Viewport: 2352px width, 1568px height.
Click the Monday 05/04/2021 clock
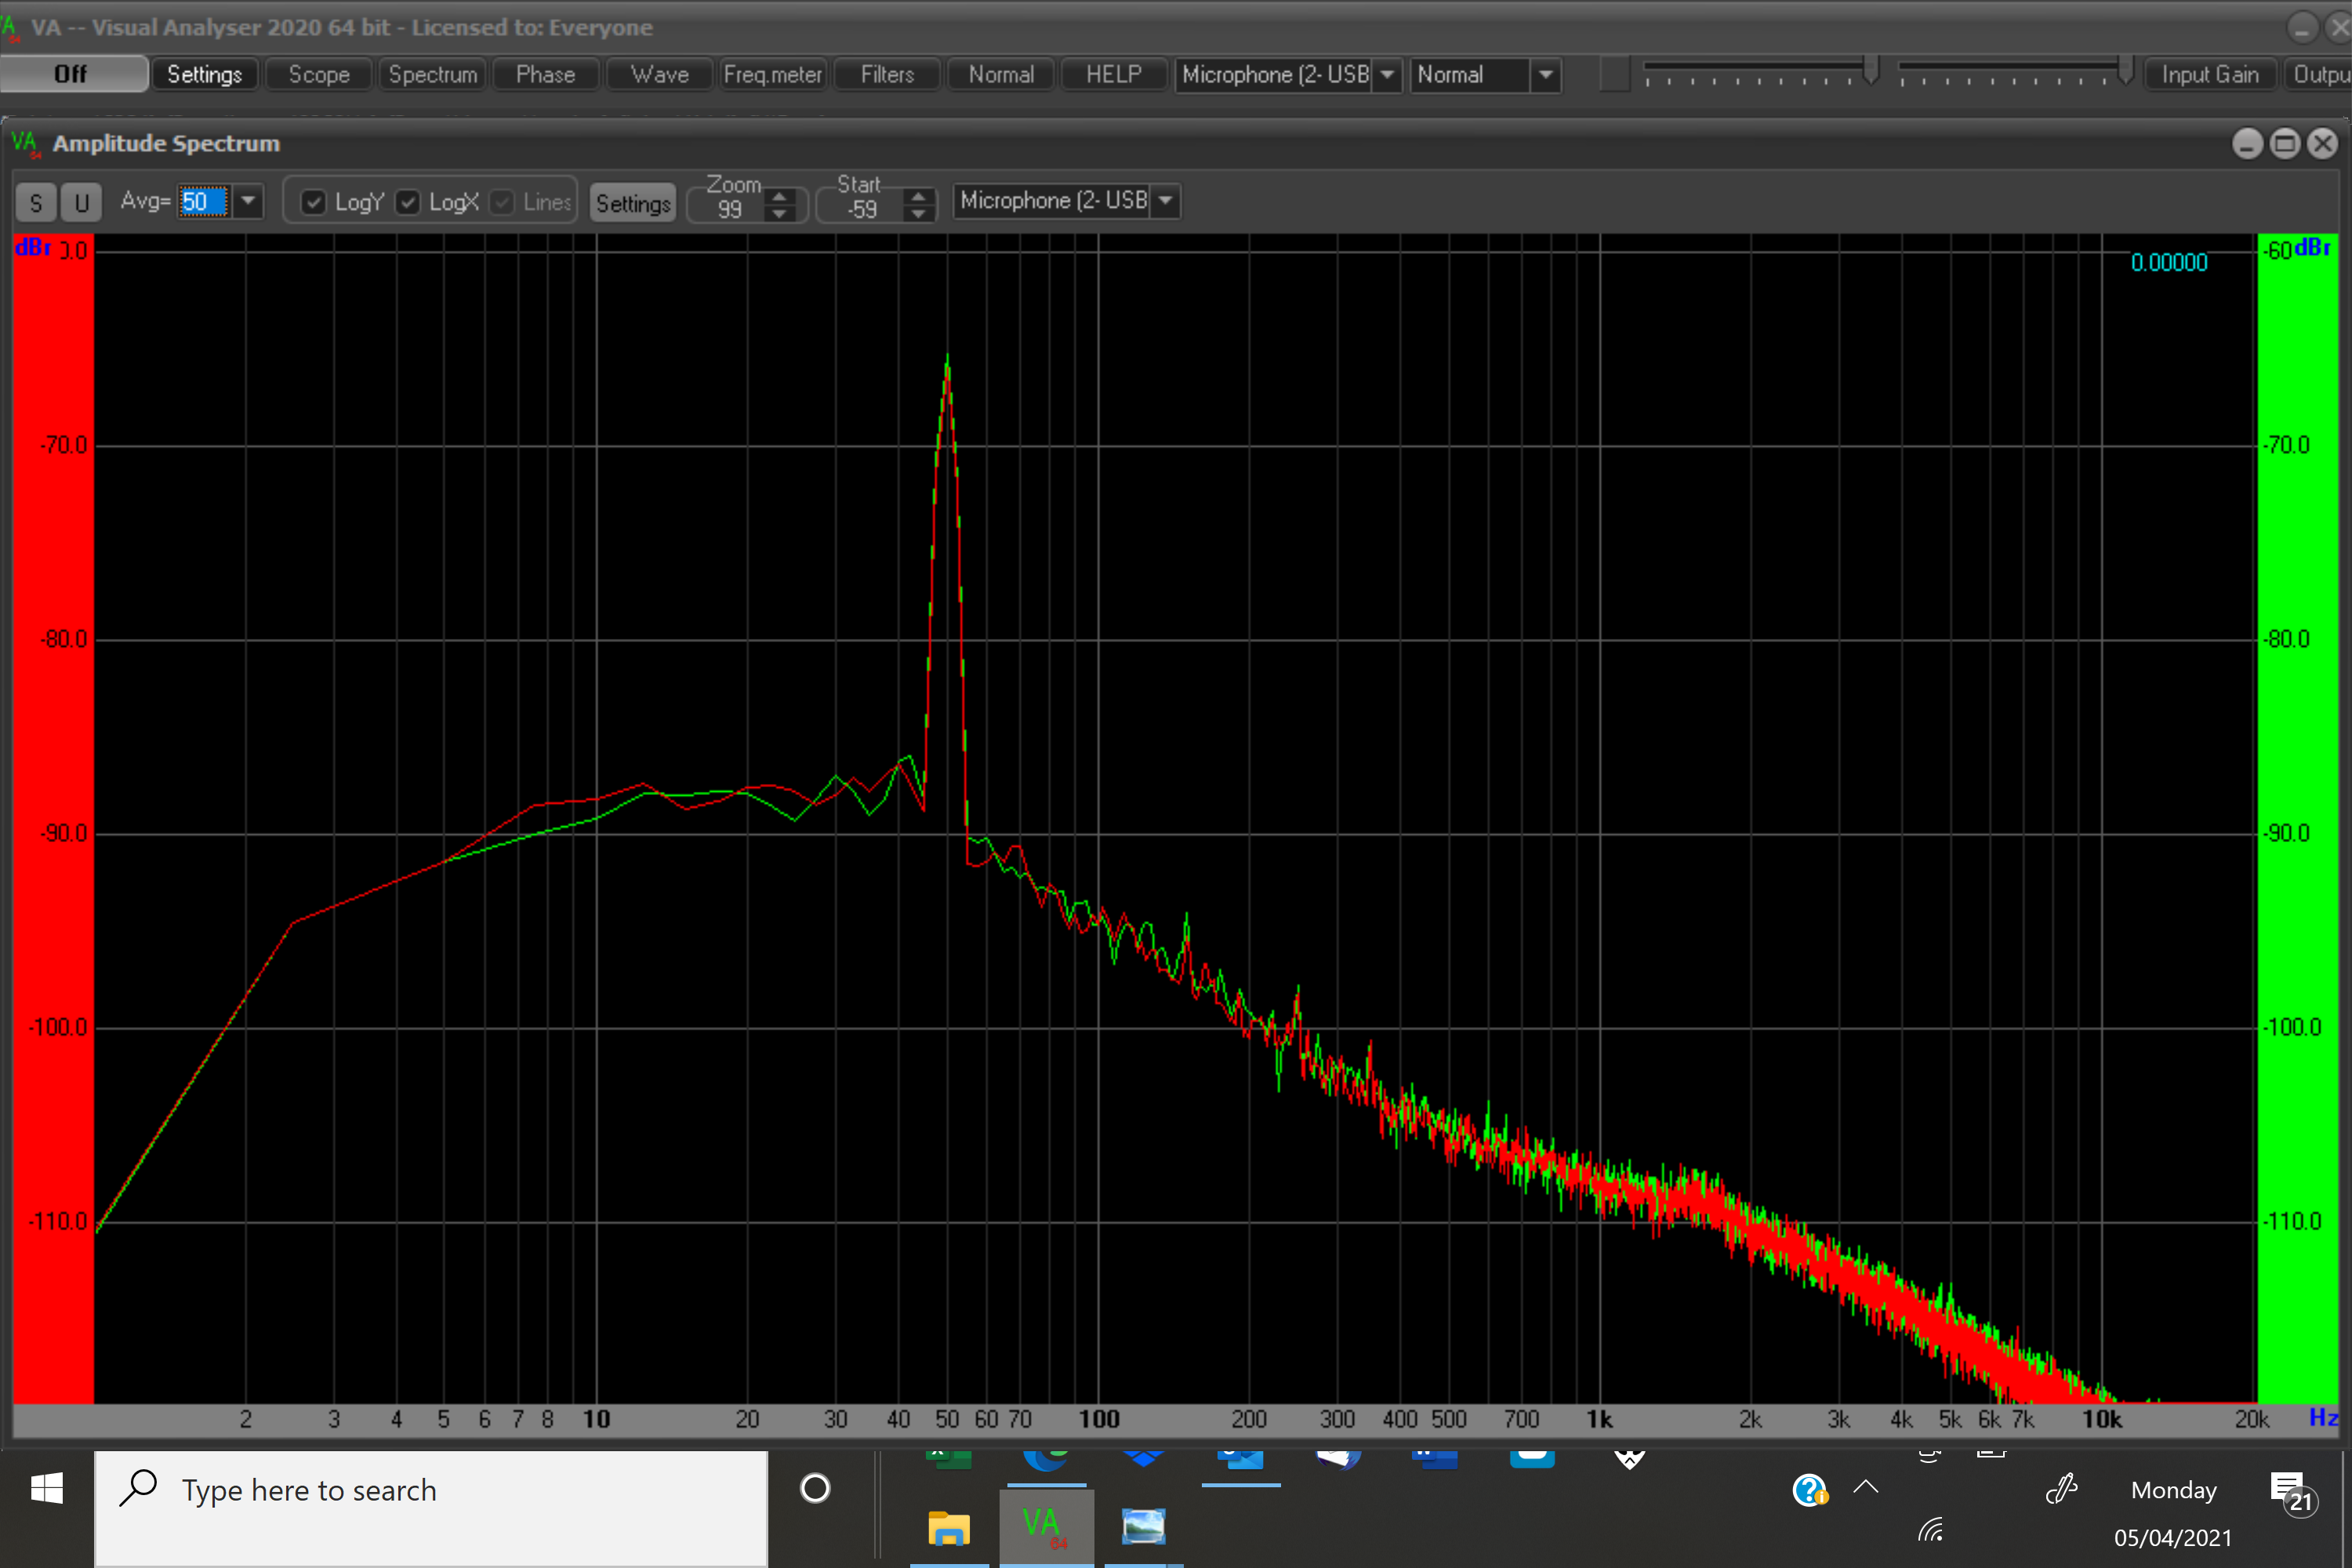coord(2173,1514)
